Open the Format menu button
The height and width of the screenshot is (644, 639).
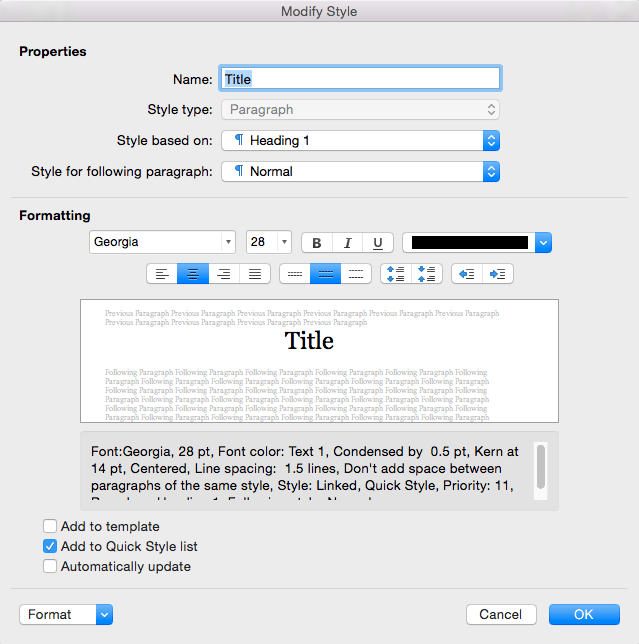click(x=66, y=614)
